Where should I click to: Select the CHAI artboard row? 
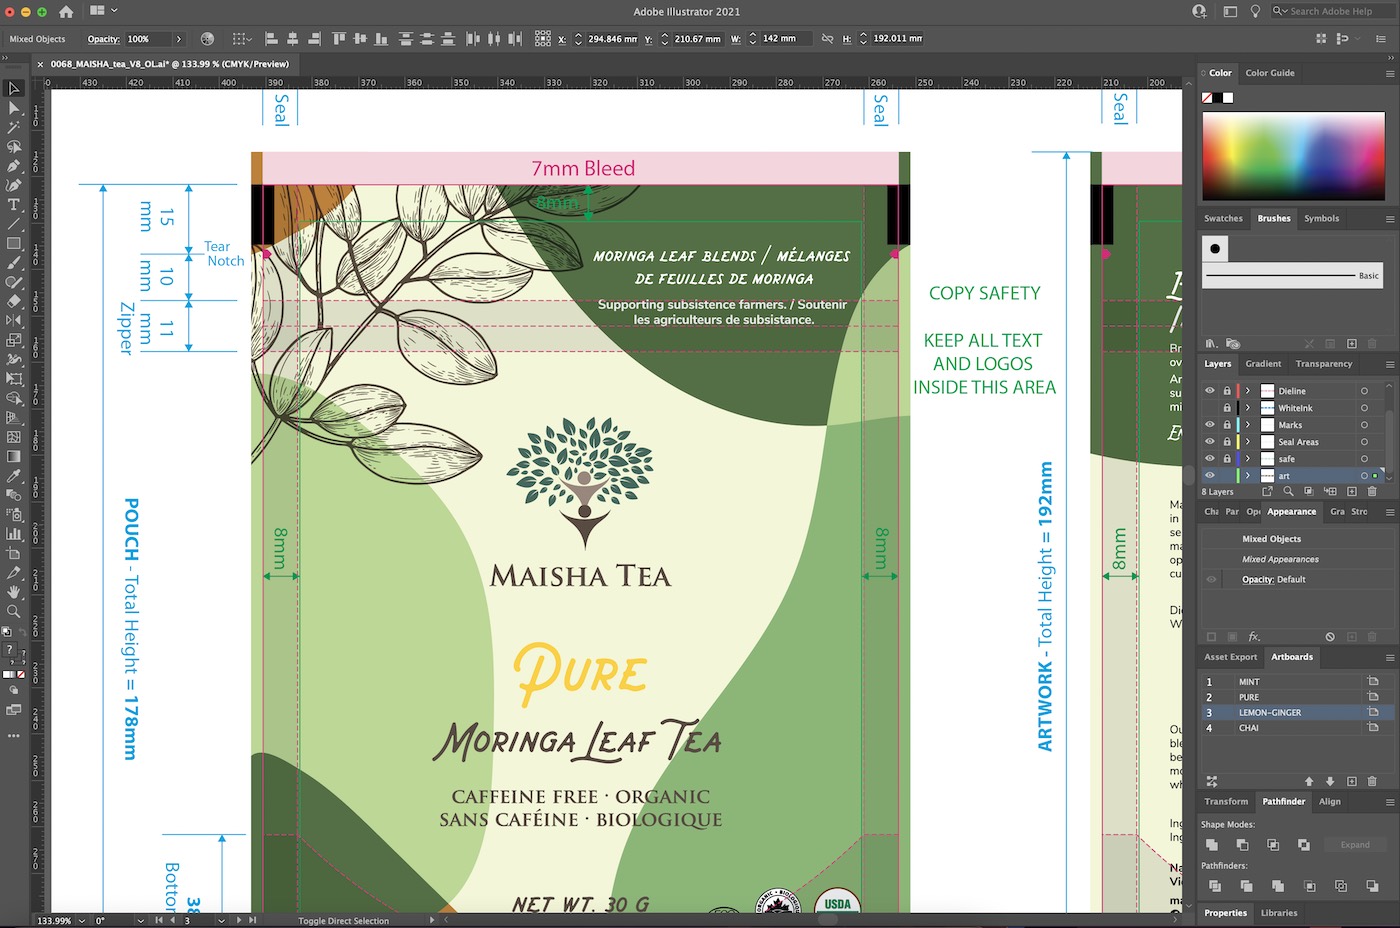1297,728
